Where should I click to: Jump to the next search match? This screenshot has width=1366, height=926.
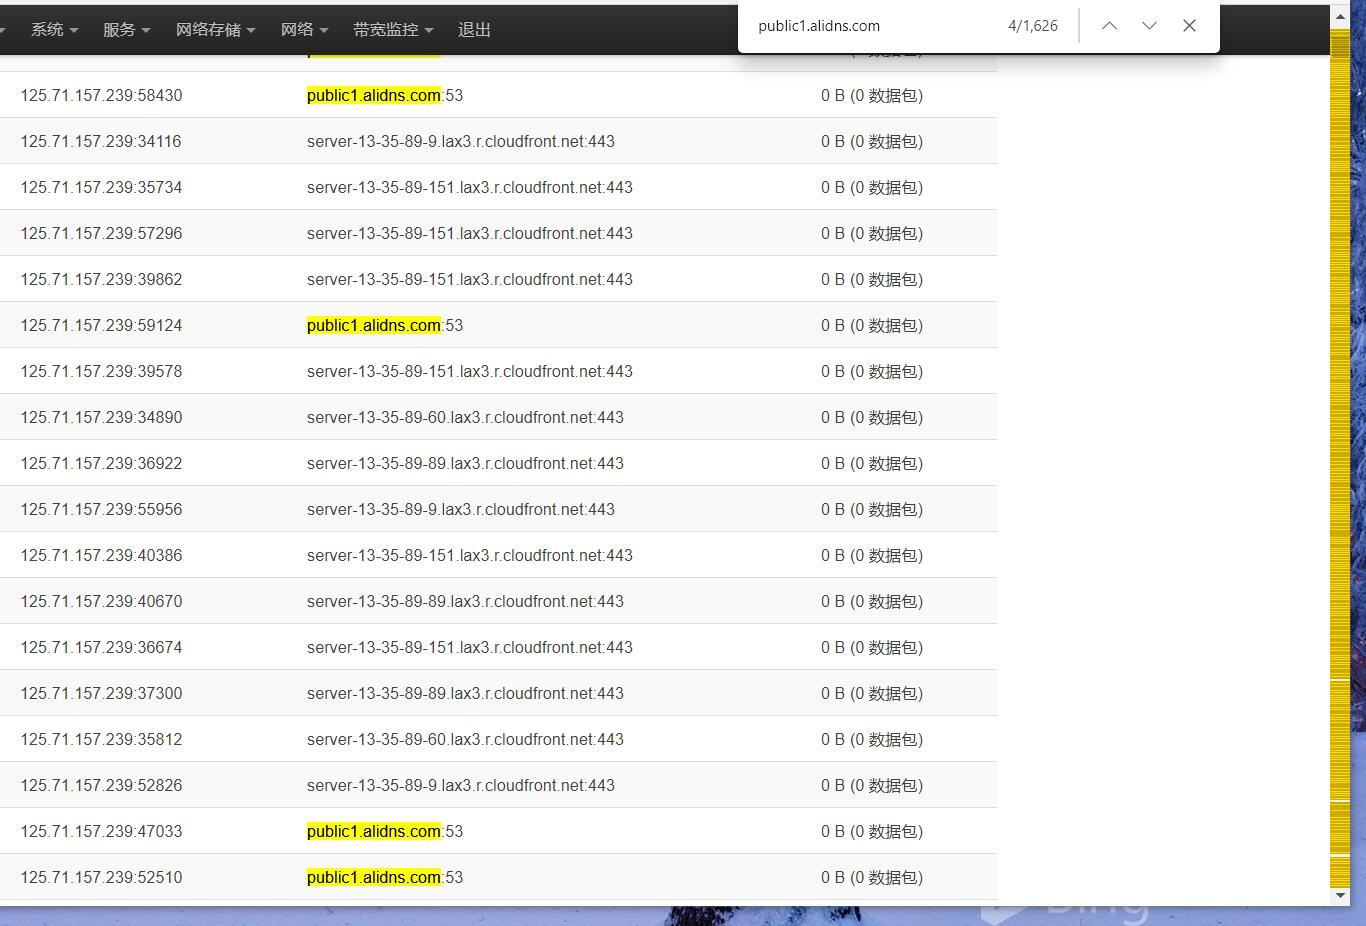click(1149, 26)
